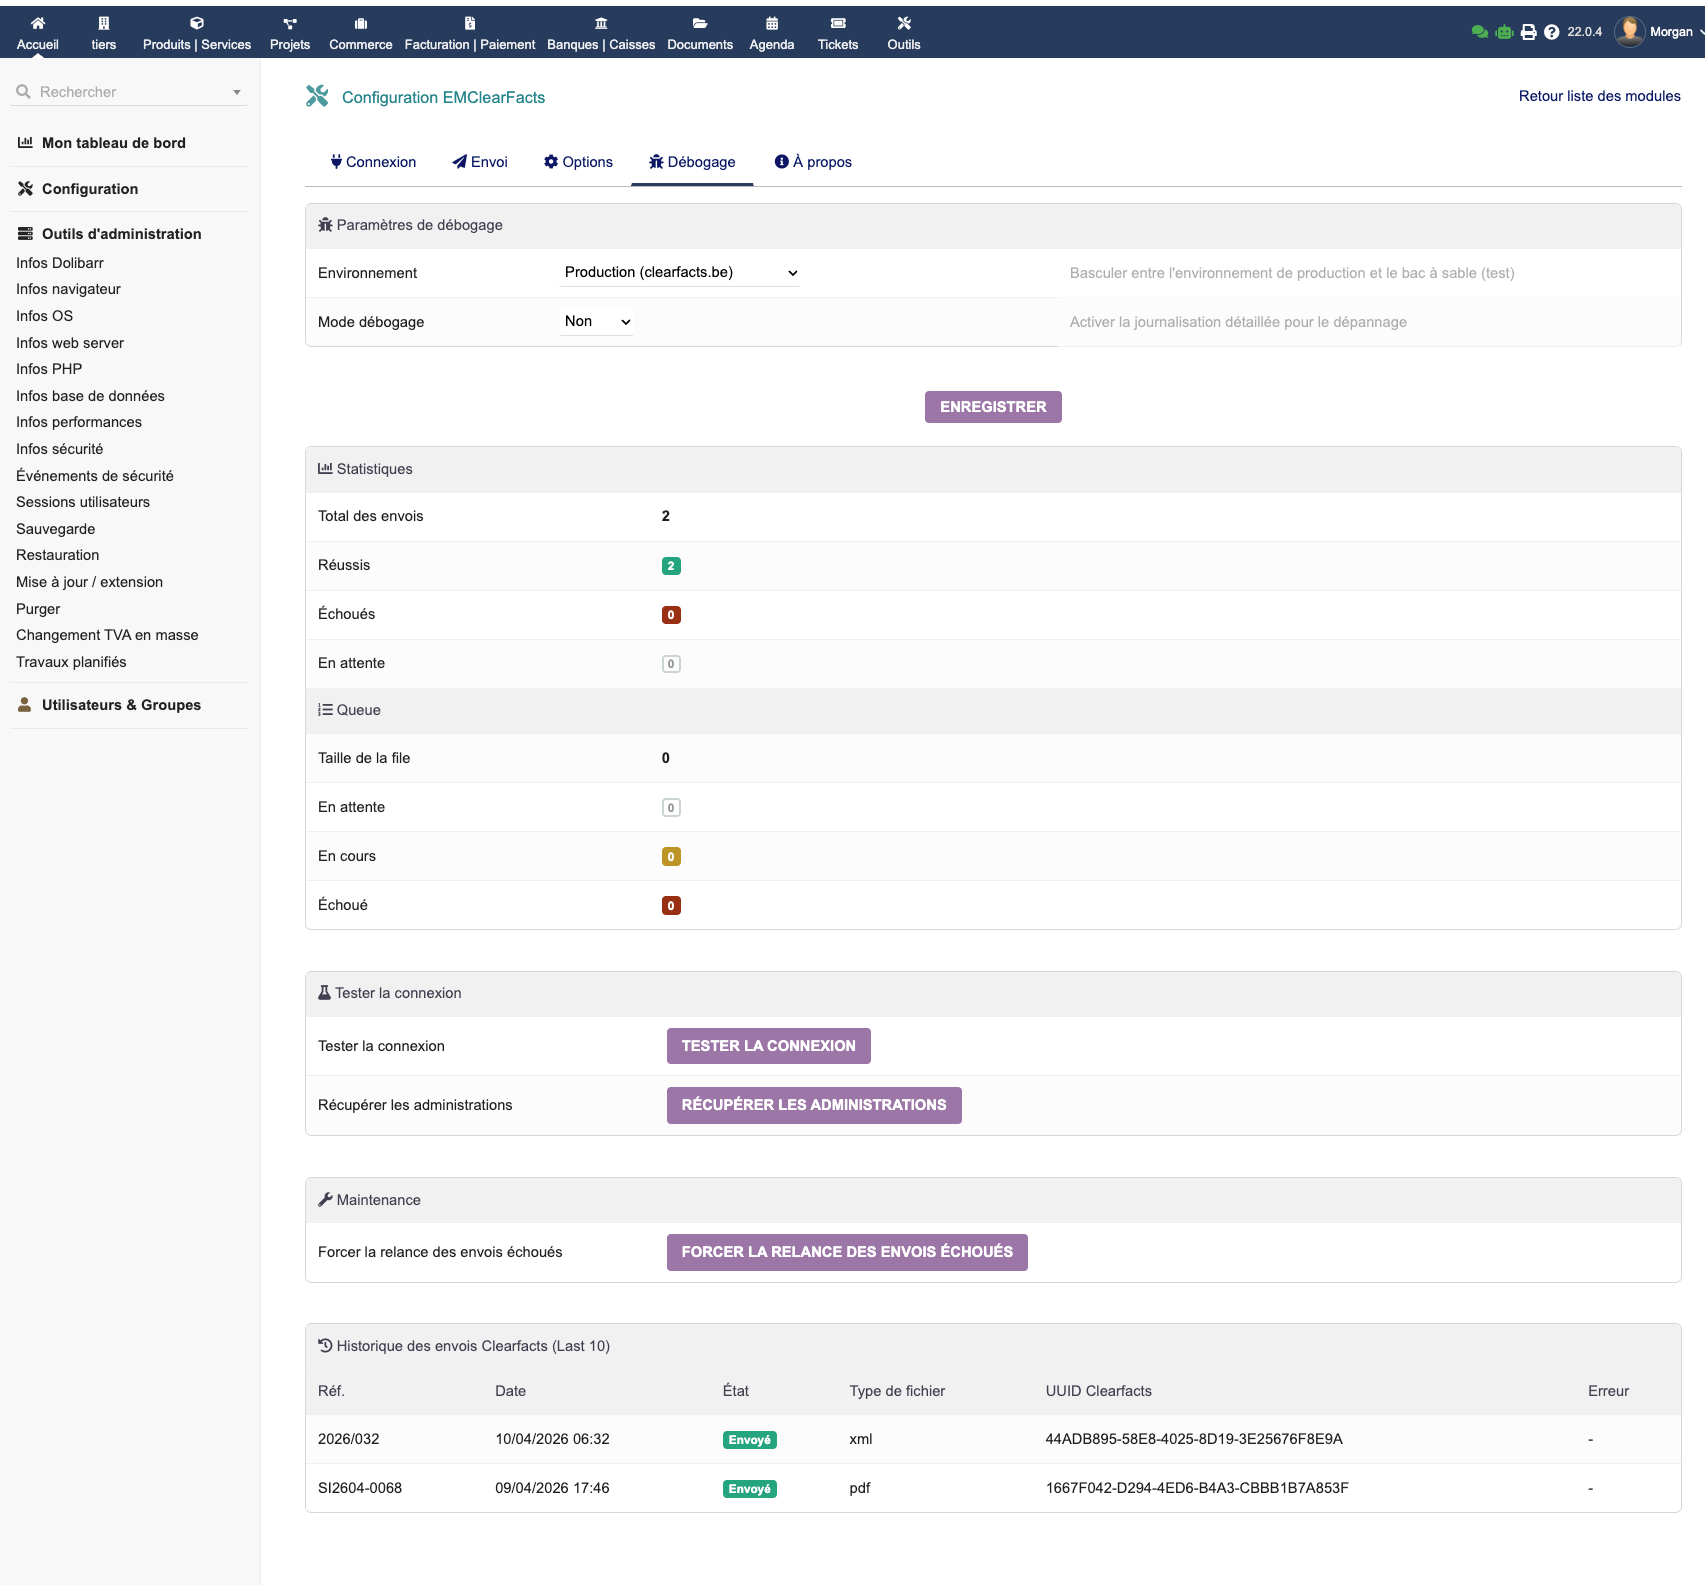Click the printer icon in top bar

pos(1528,32)
